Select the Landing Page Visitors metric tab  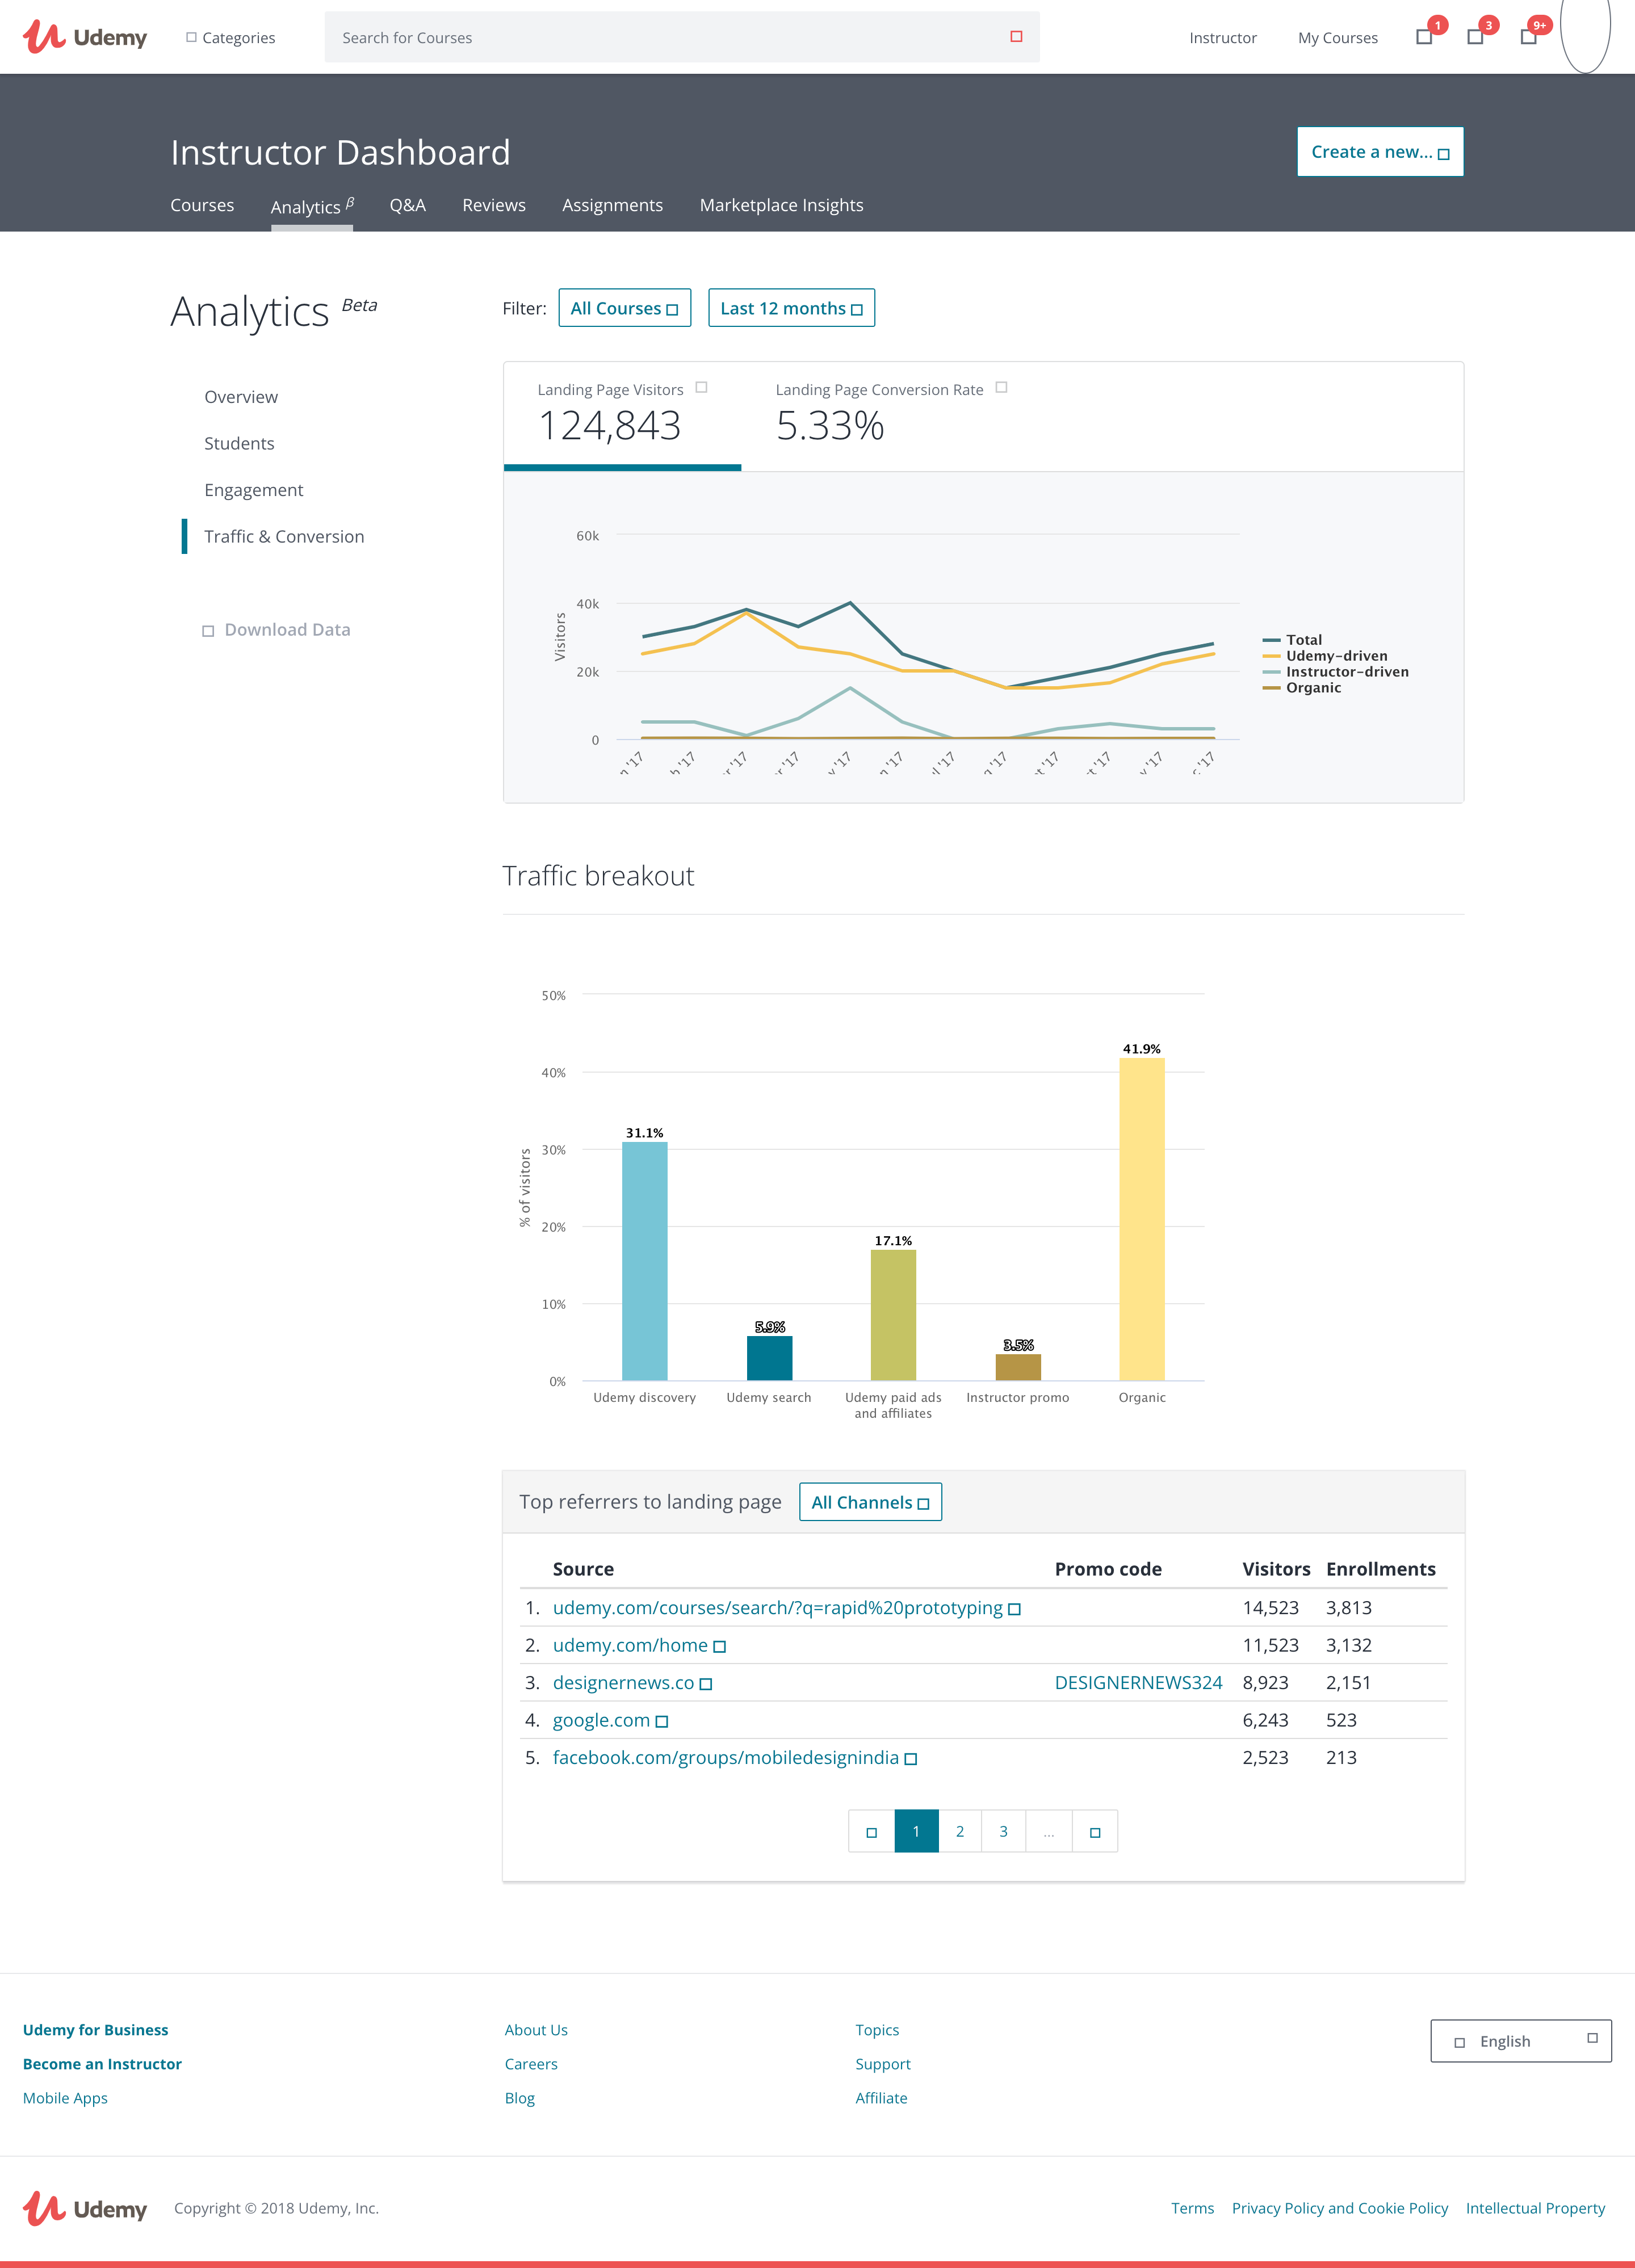[622, 415]
